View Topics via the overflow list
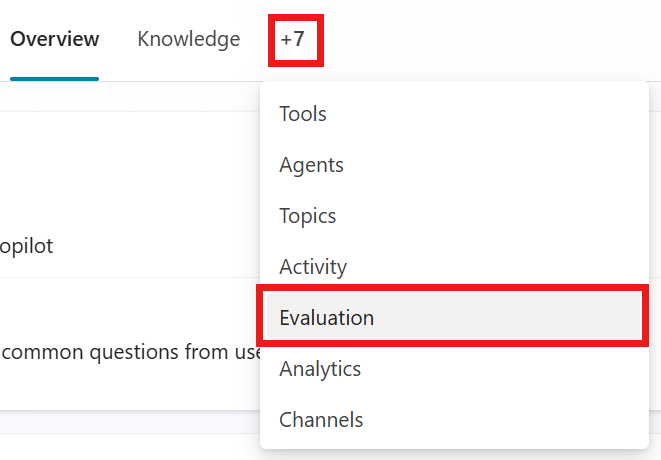The width and height of the screenshot is (661, 460). pyautogui.click(x=307, y=216)
